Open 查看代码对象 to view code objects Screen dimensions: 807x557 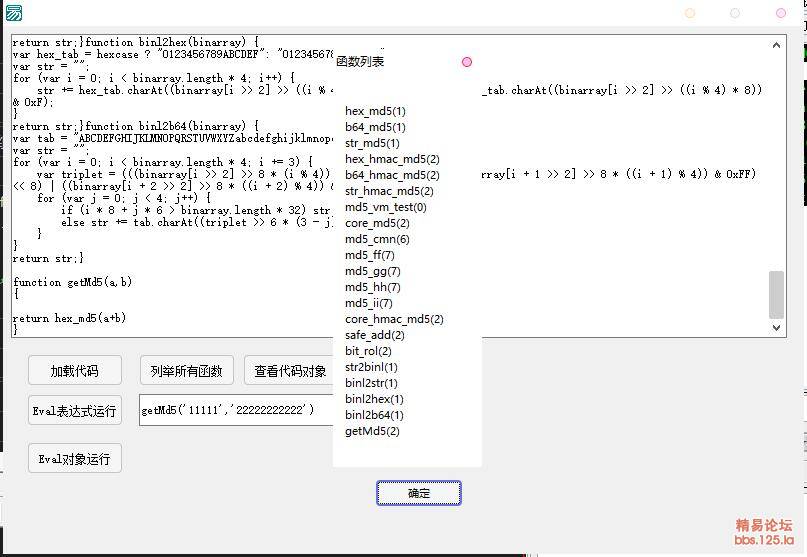tap(289, 371)
